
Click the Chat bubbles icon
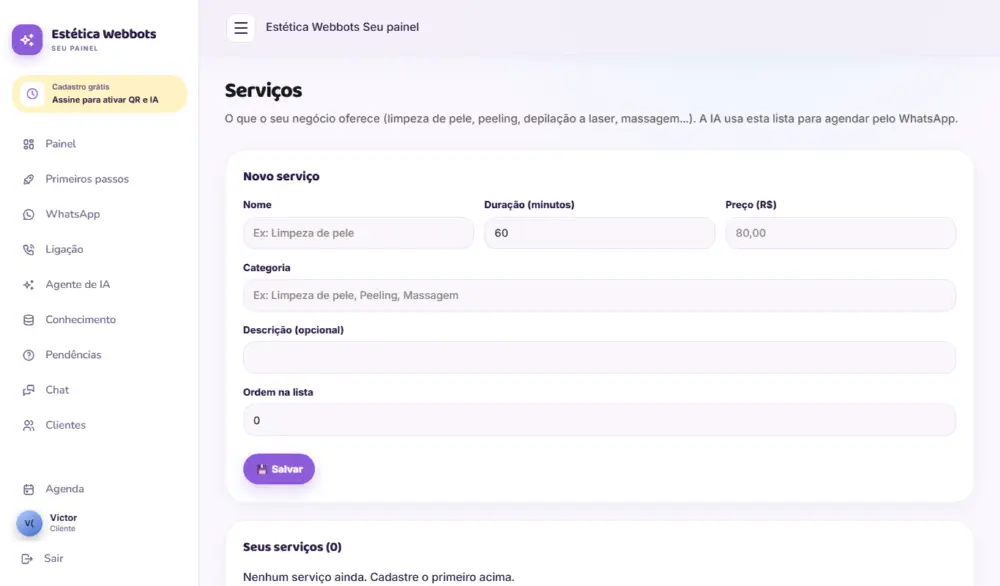29,390
